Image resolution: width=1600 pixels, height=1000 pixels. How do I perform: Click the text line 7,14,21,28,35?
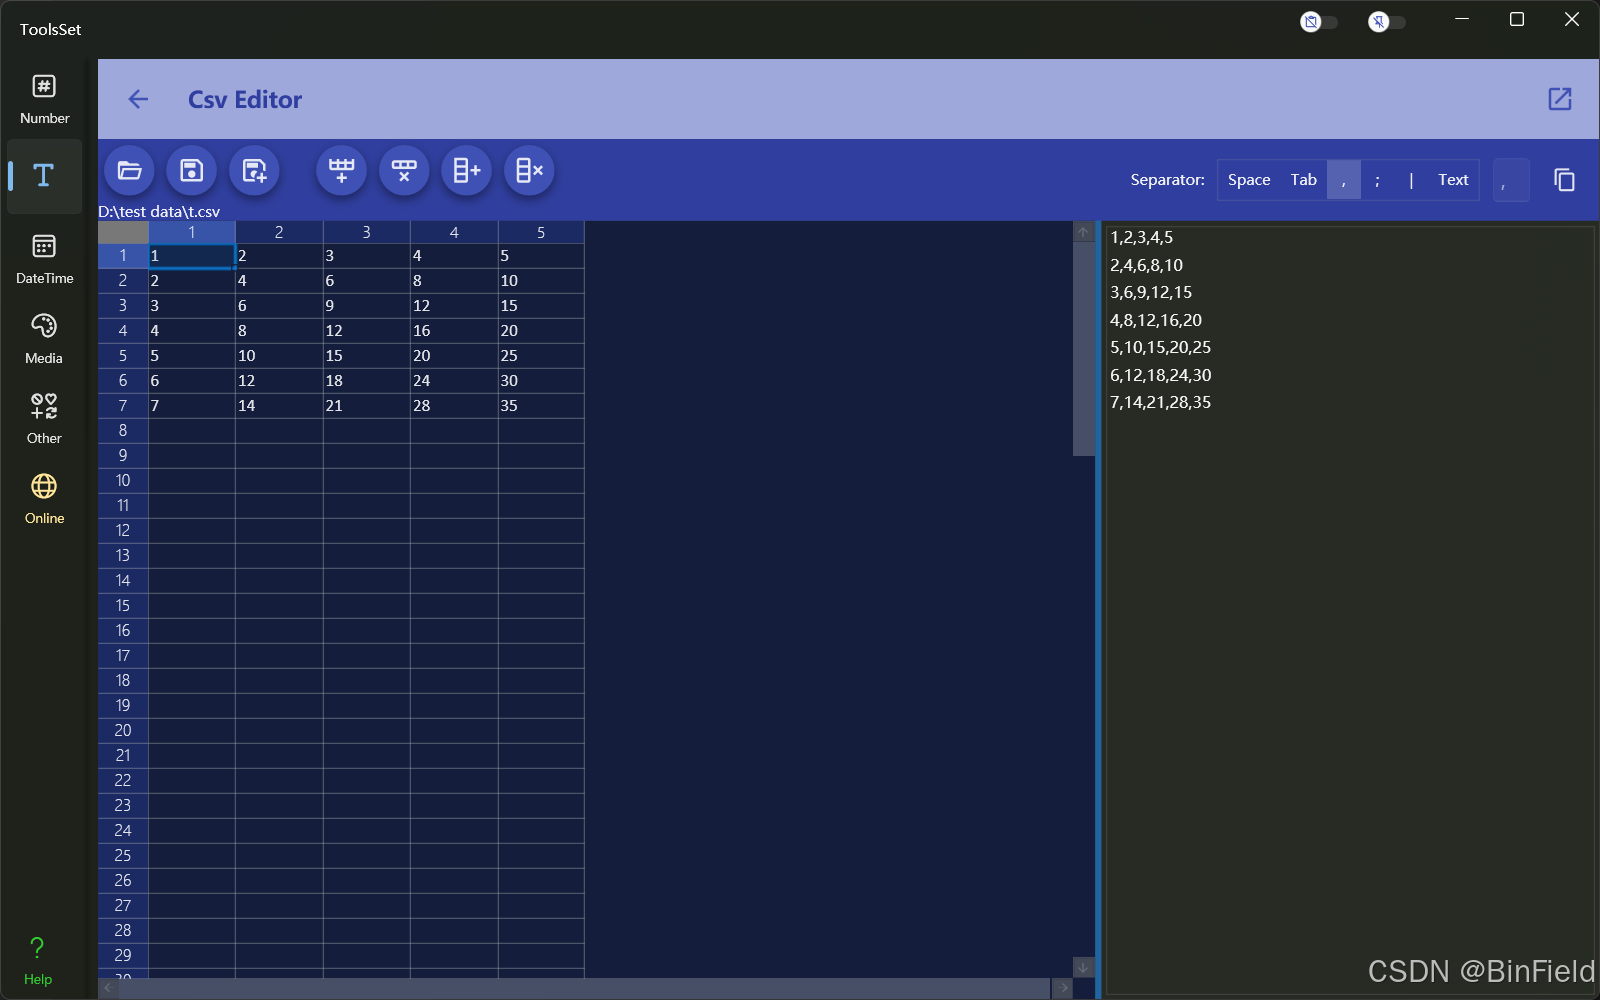[x=1160, y=402]
